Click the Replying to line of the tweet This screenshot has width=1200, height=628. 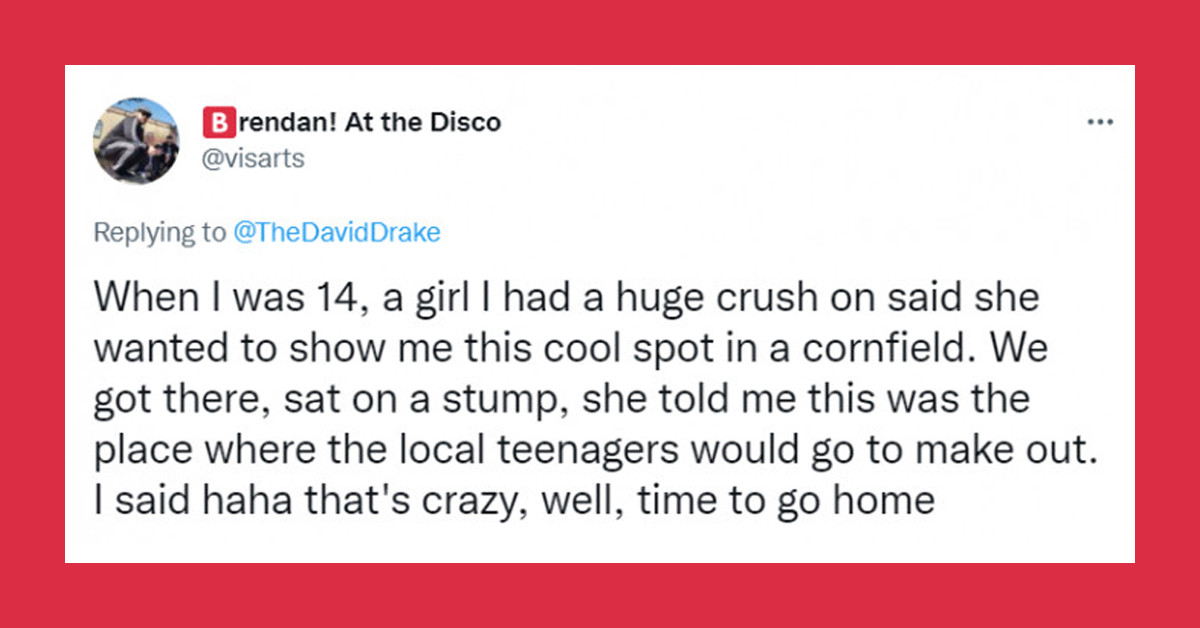(x=266, y=232)
